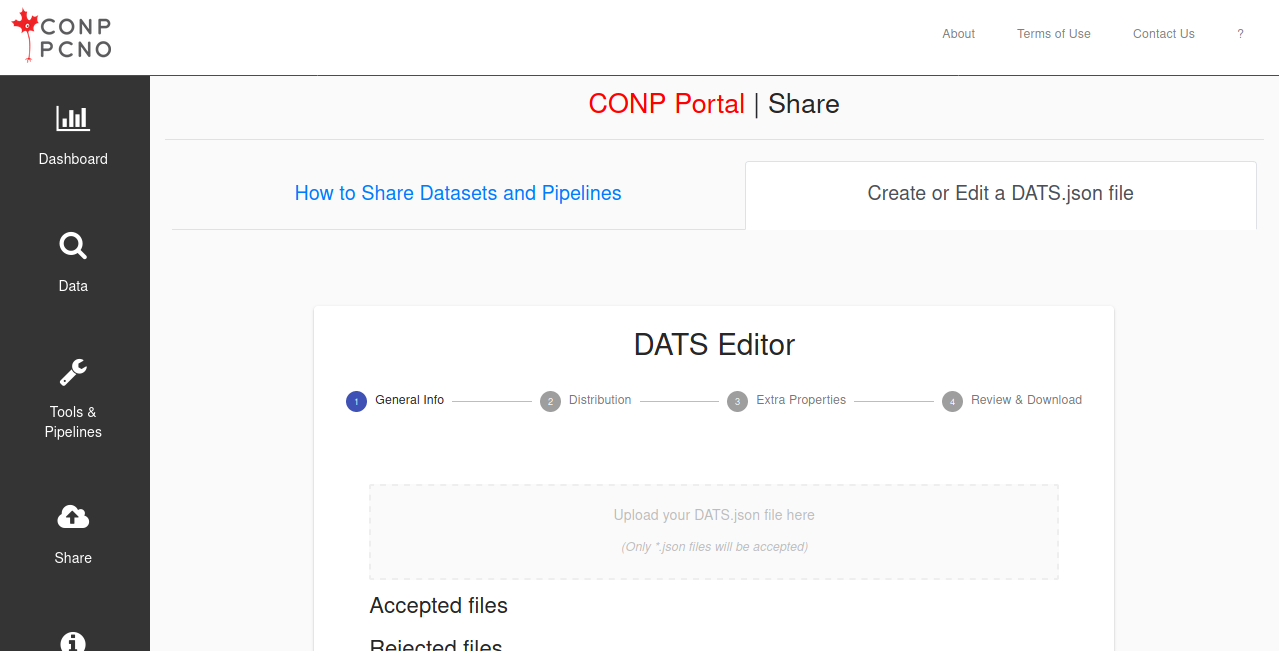Click the DATS.json upload dropzone

713,531
